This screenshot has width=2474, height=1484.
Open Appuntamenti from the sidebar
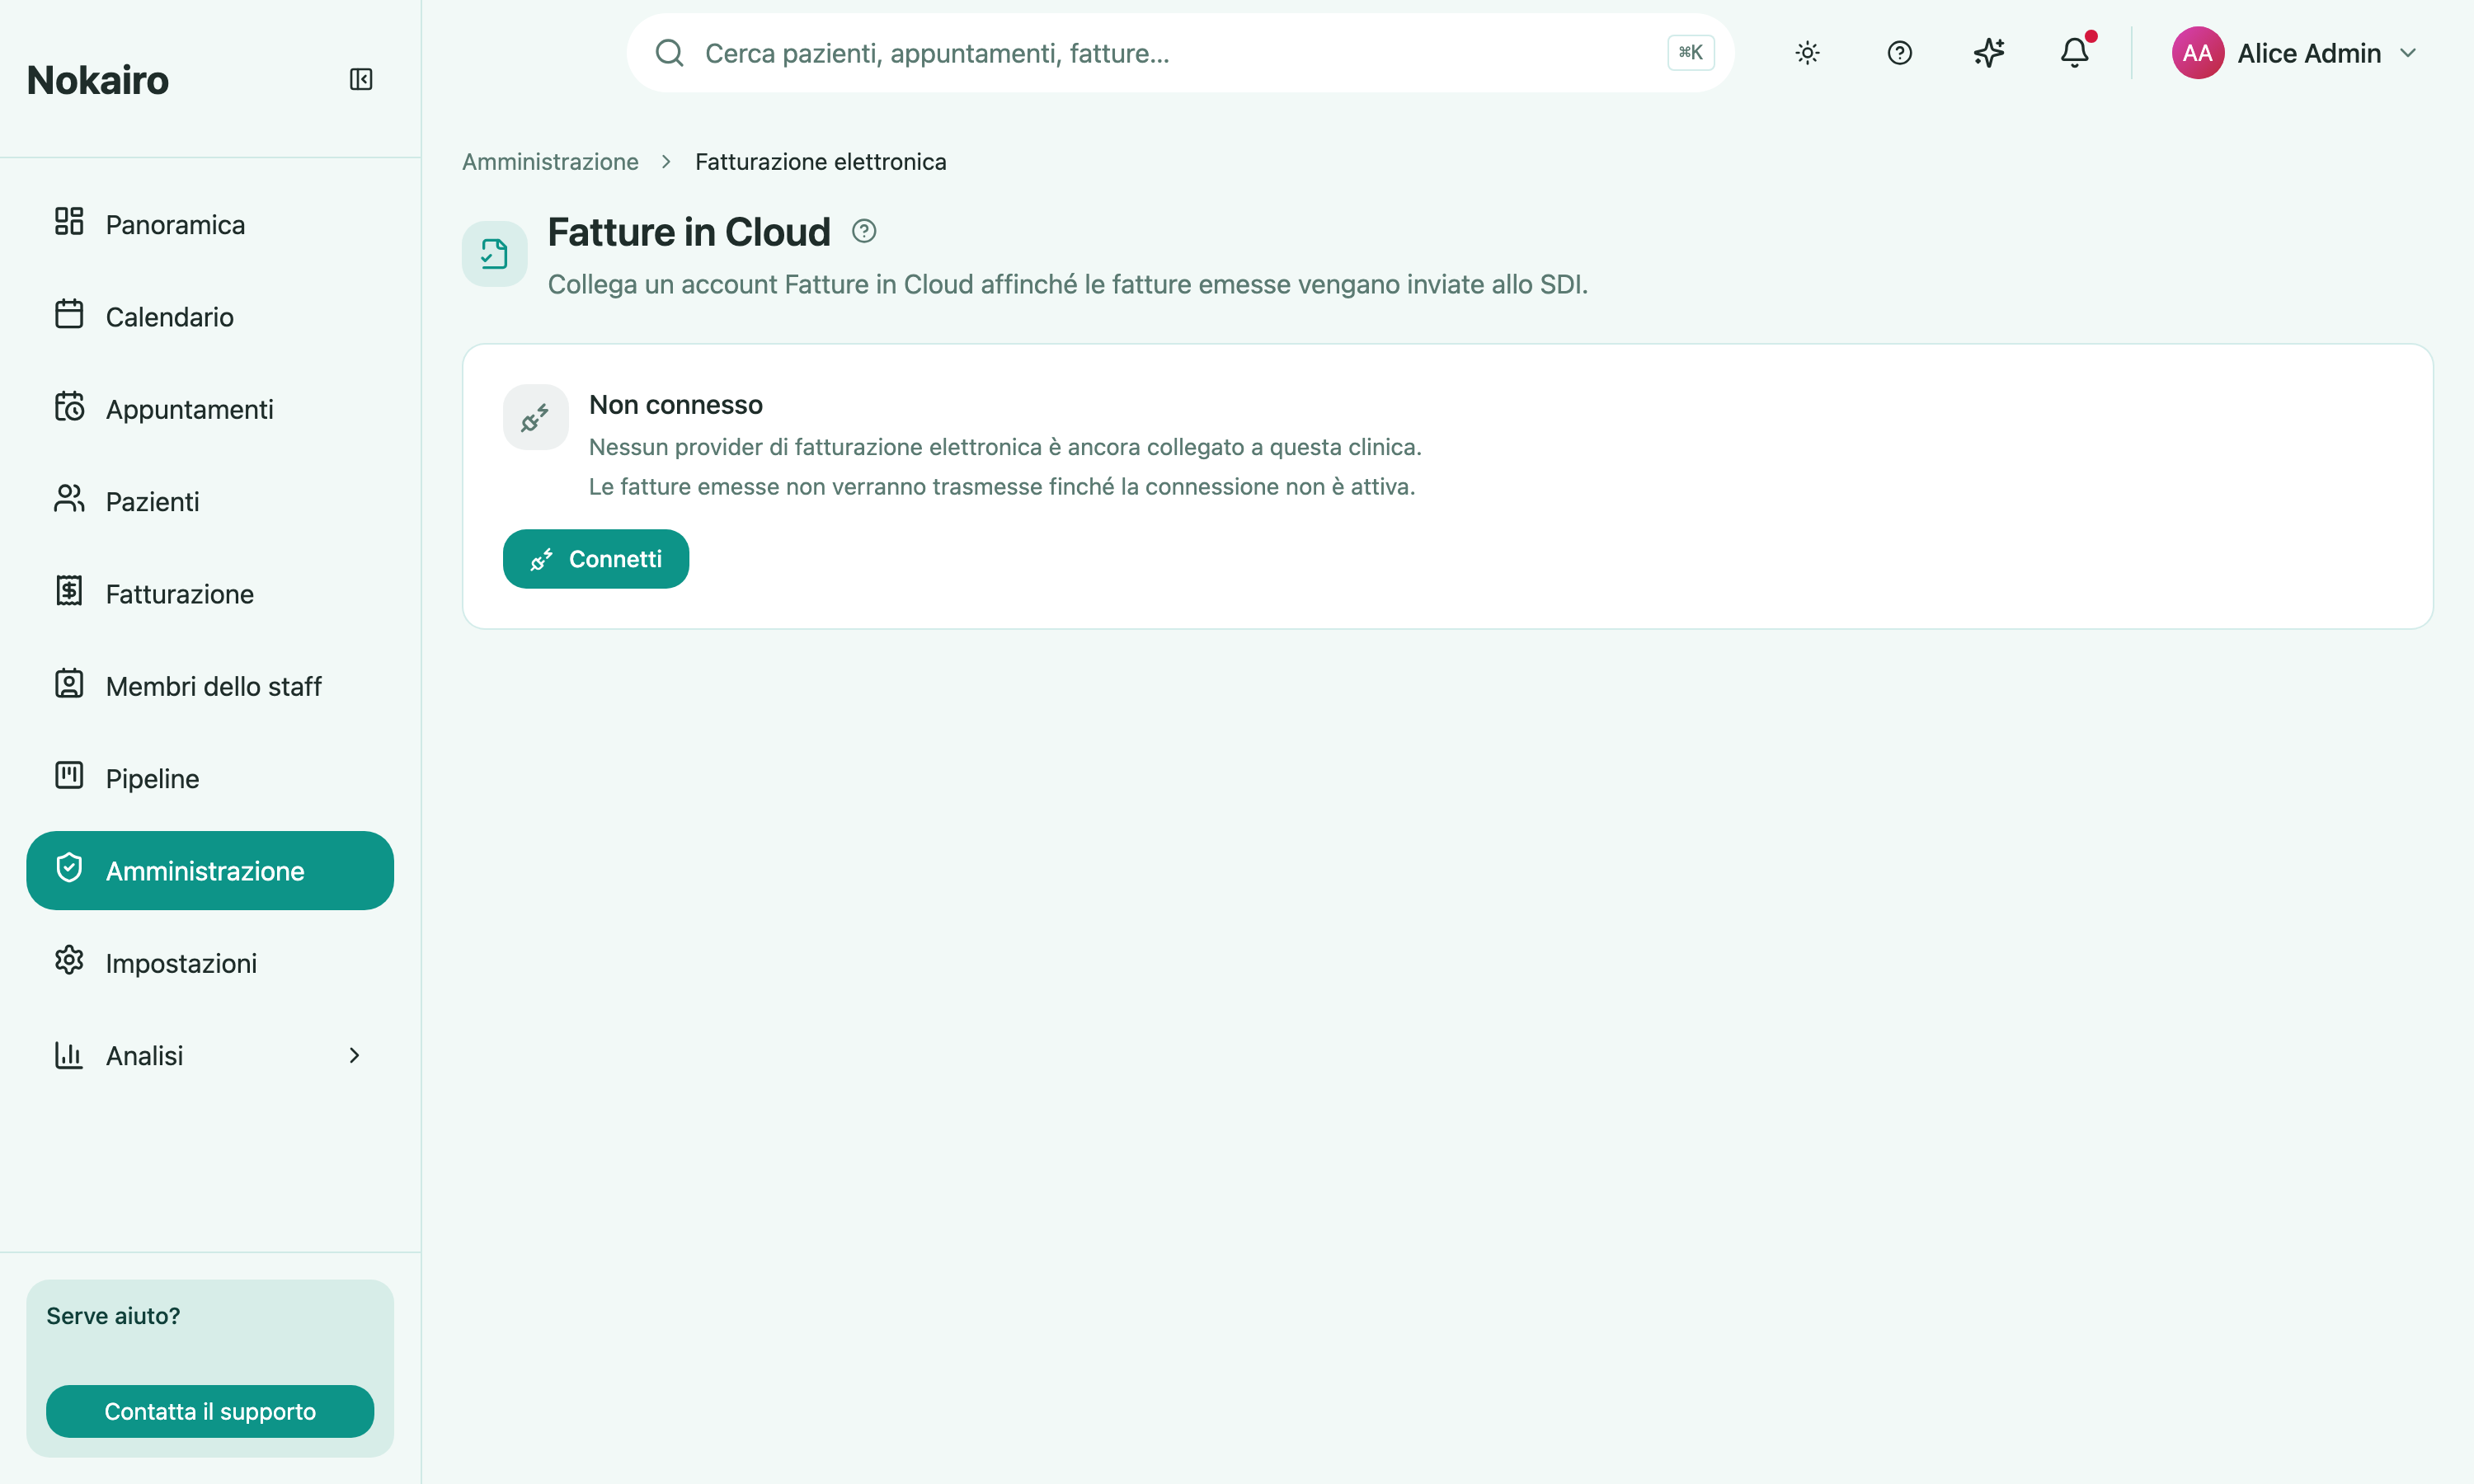(210, 409)
